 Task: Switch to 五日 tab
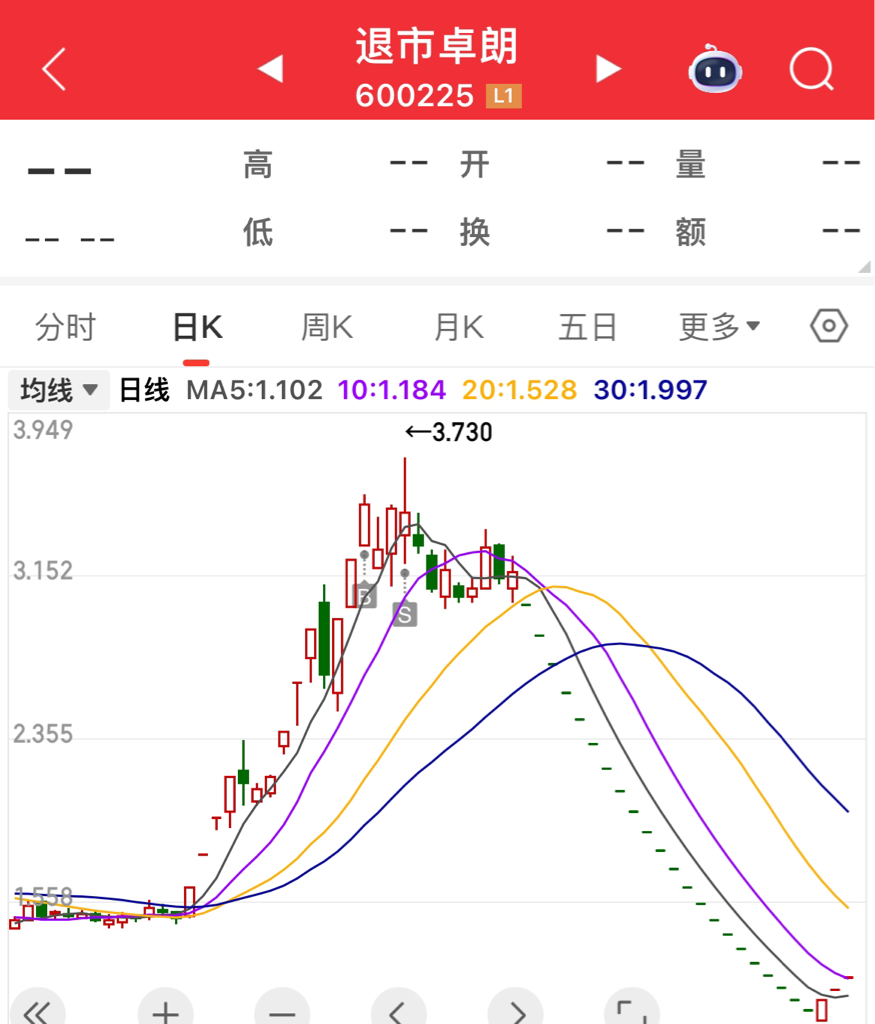click(588, 327)
